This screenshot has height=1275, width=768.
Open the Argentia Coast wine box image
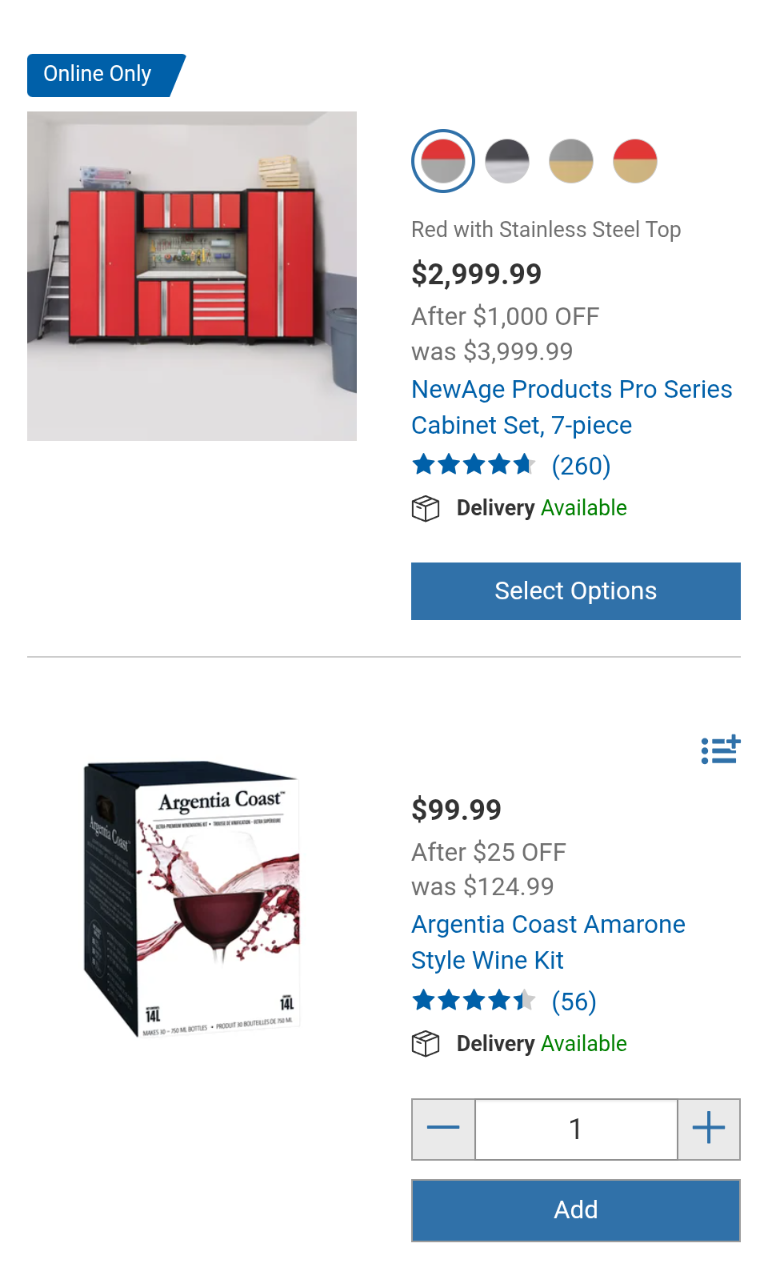[192, 898]
